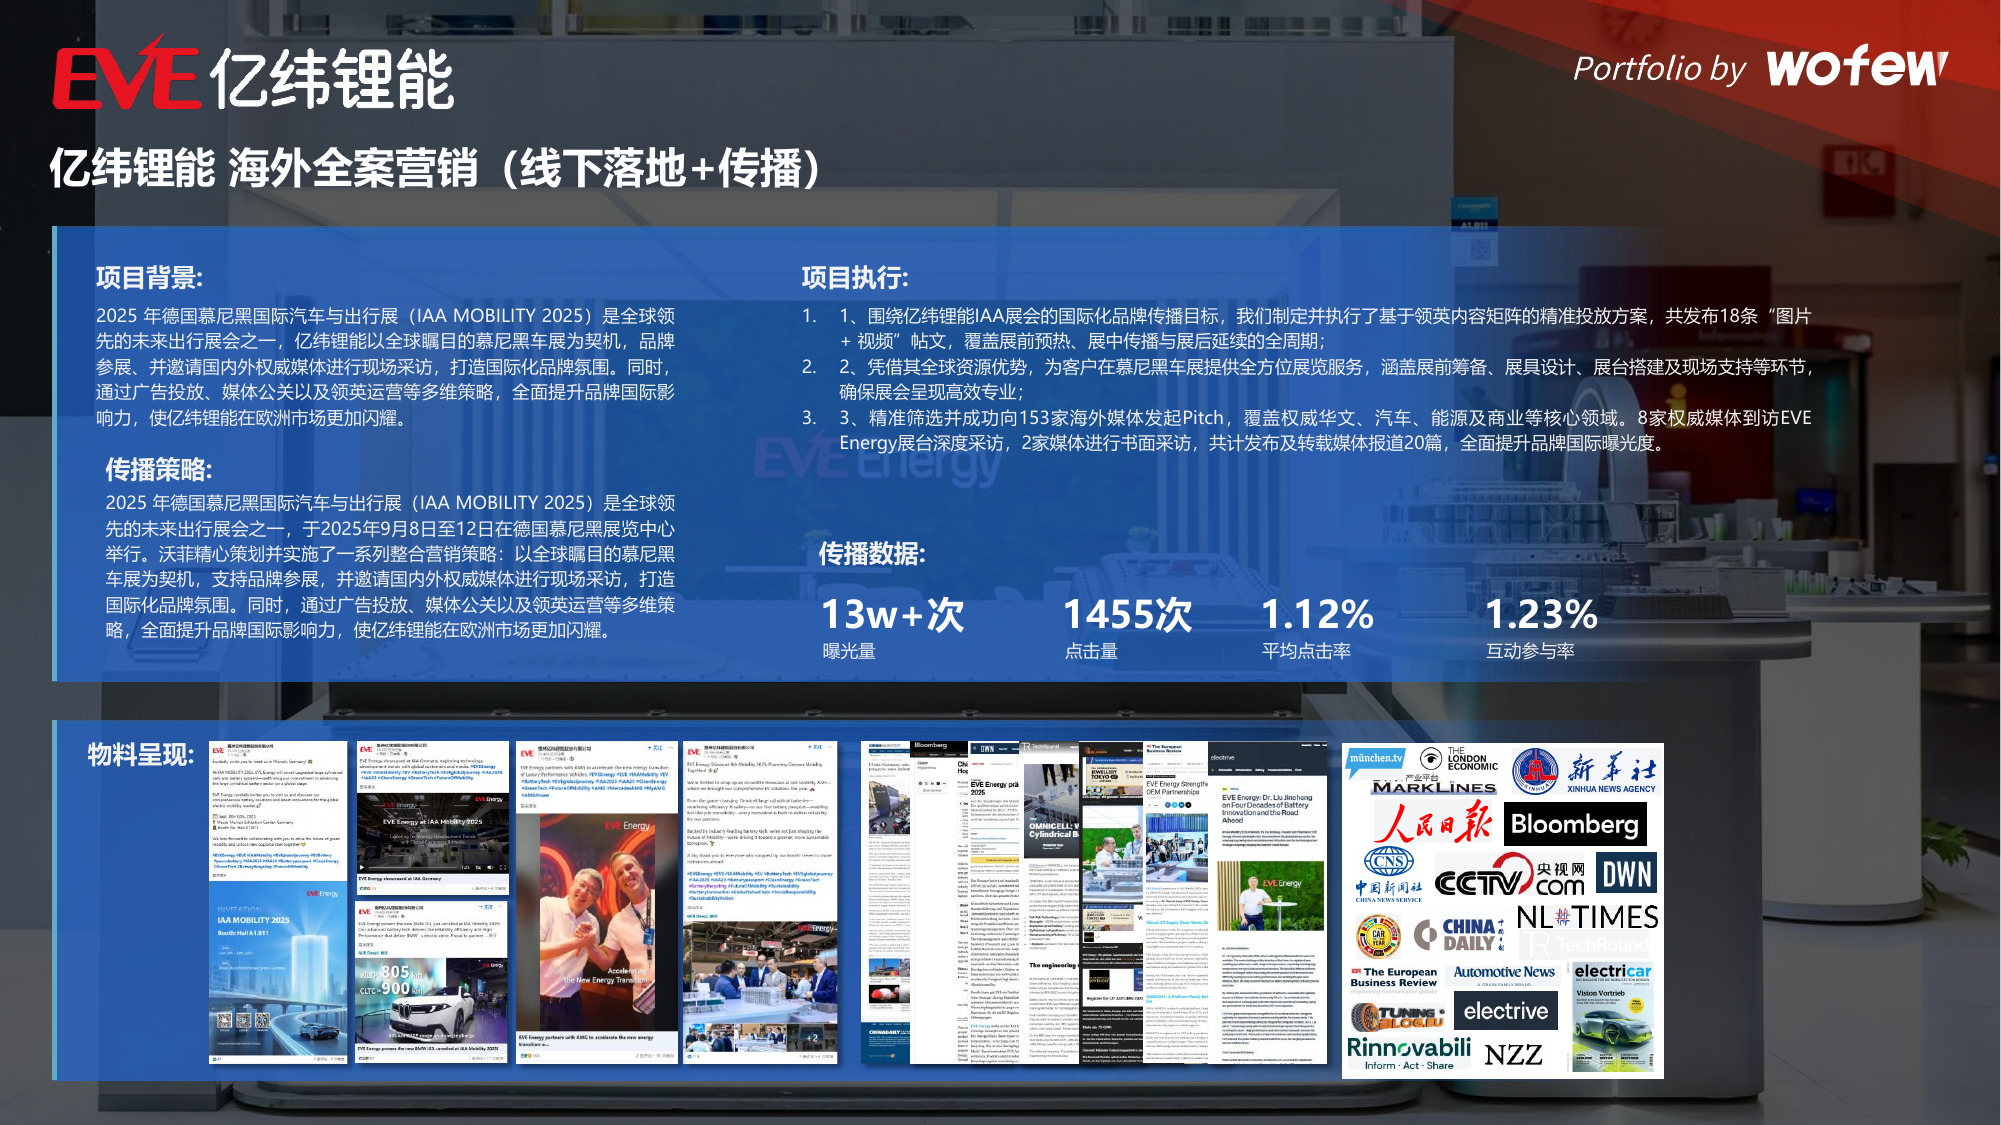Select the 传播策略 paragraph mentioning 9月8日至12日
Screen dimensions: 2001x1125
pos(391,566)
